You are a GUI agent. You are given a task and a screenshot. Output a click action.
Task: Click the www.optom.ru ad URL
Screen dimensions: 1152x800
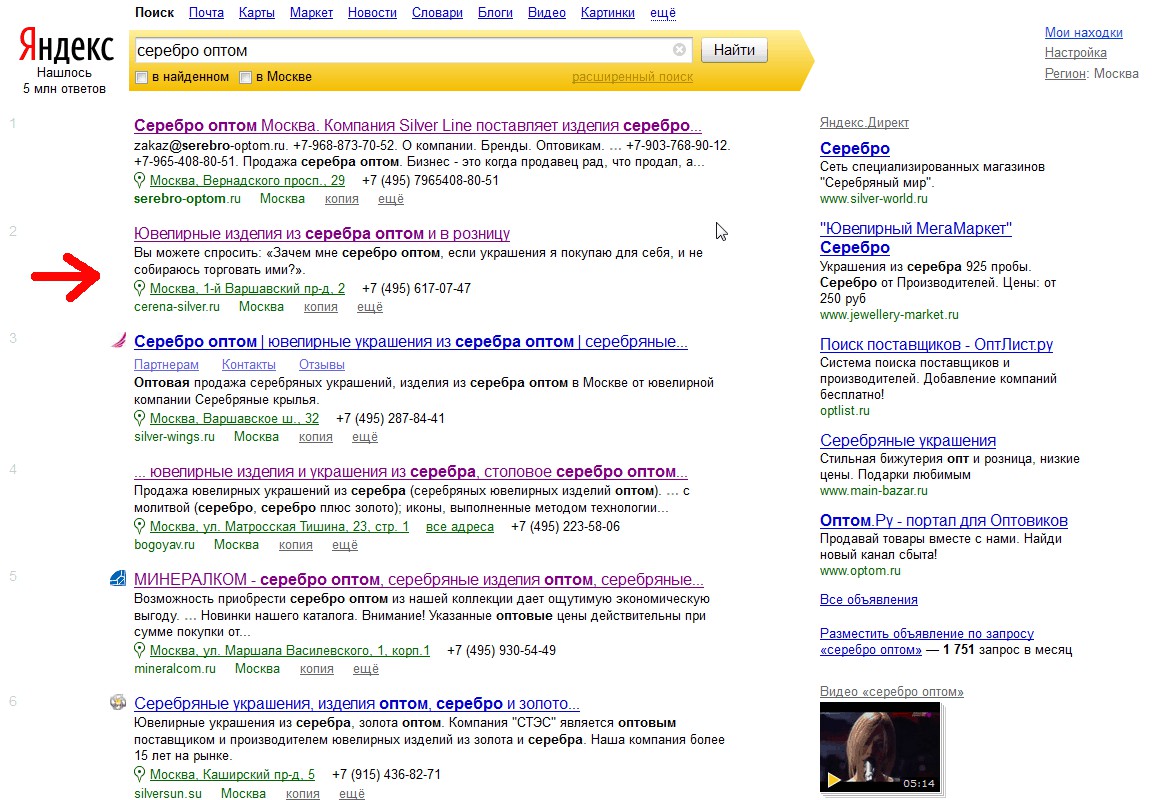tap(860, 571)
